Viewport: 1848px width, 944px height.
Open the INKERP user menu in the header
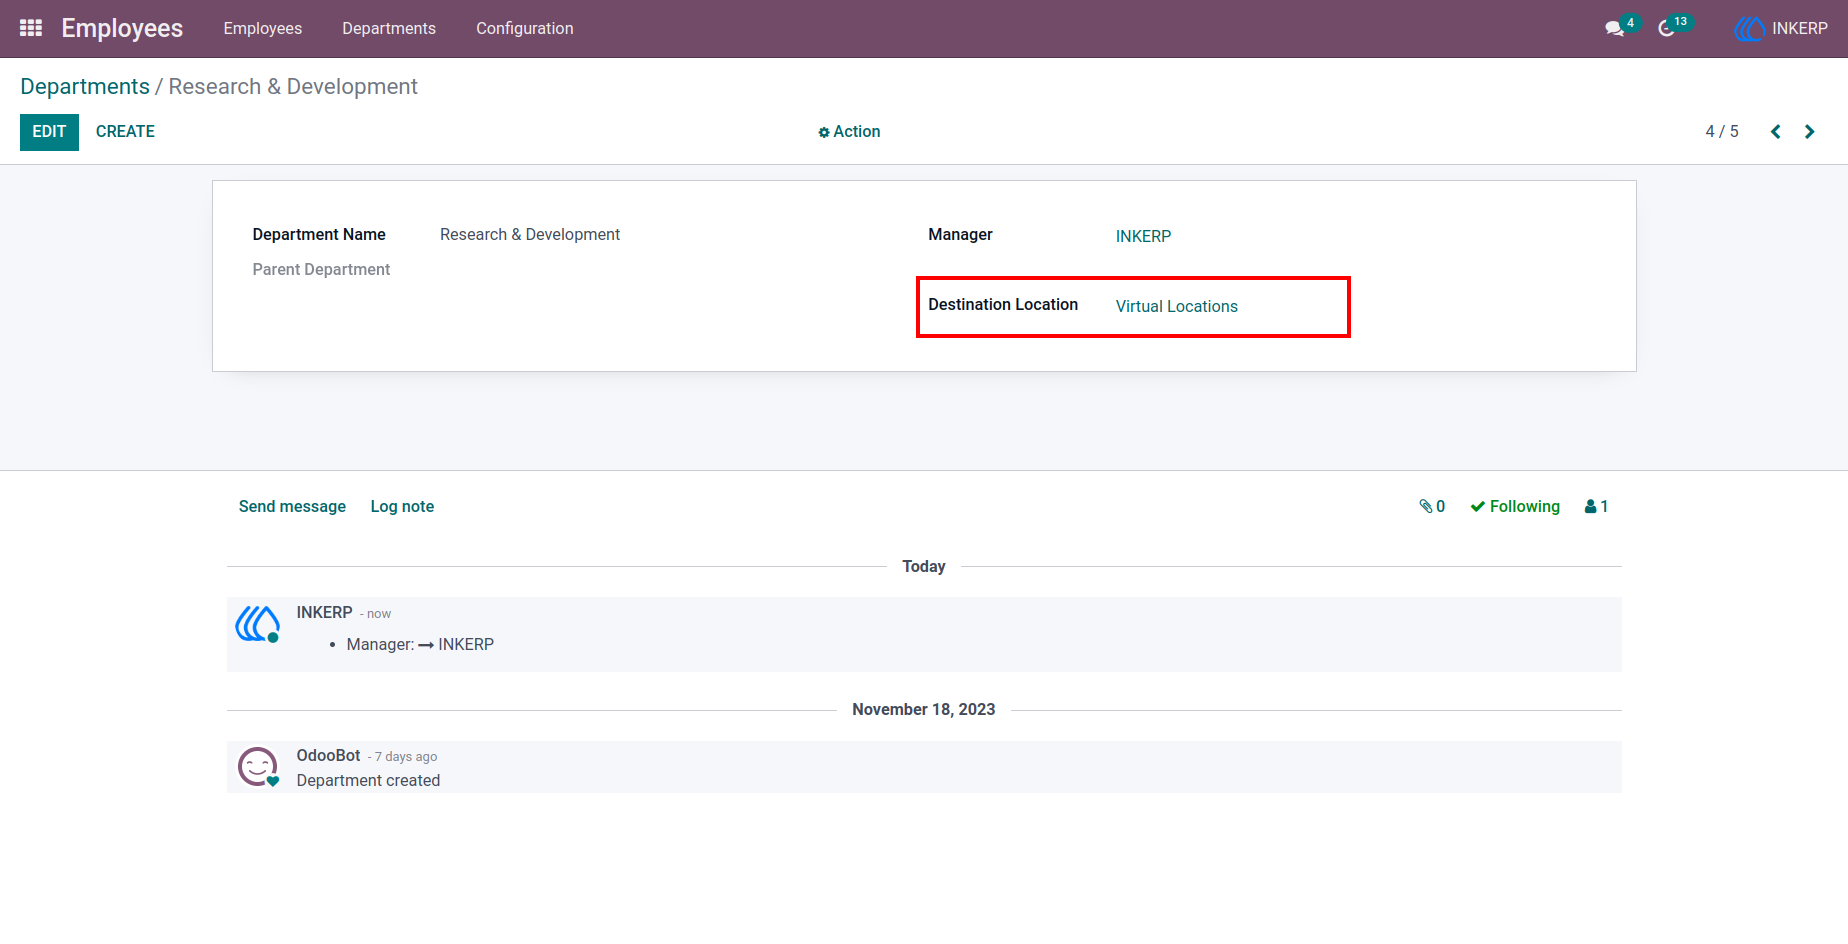[1781, 28]
